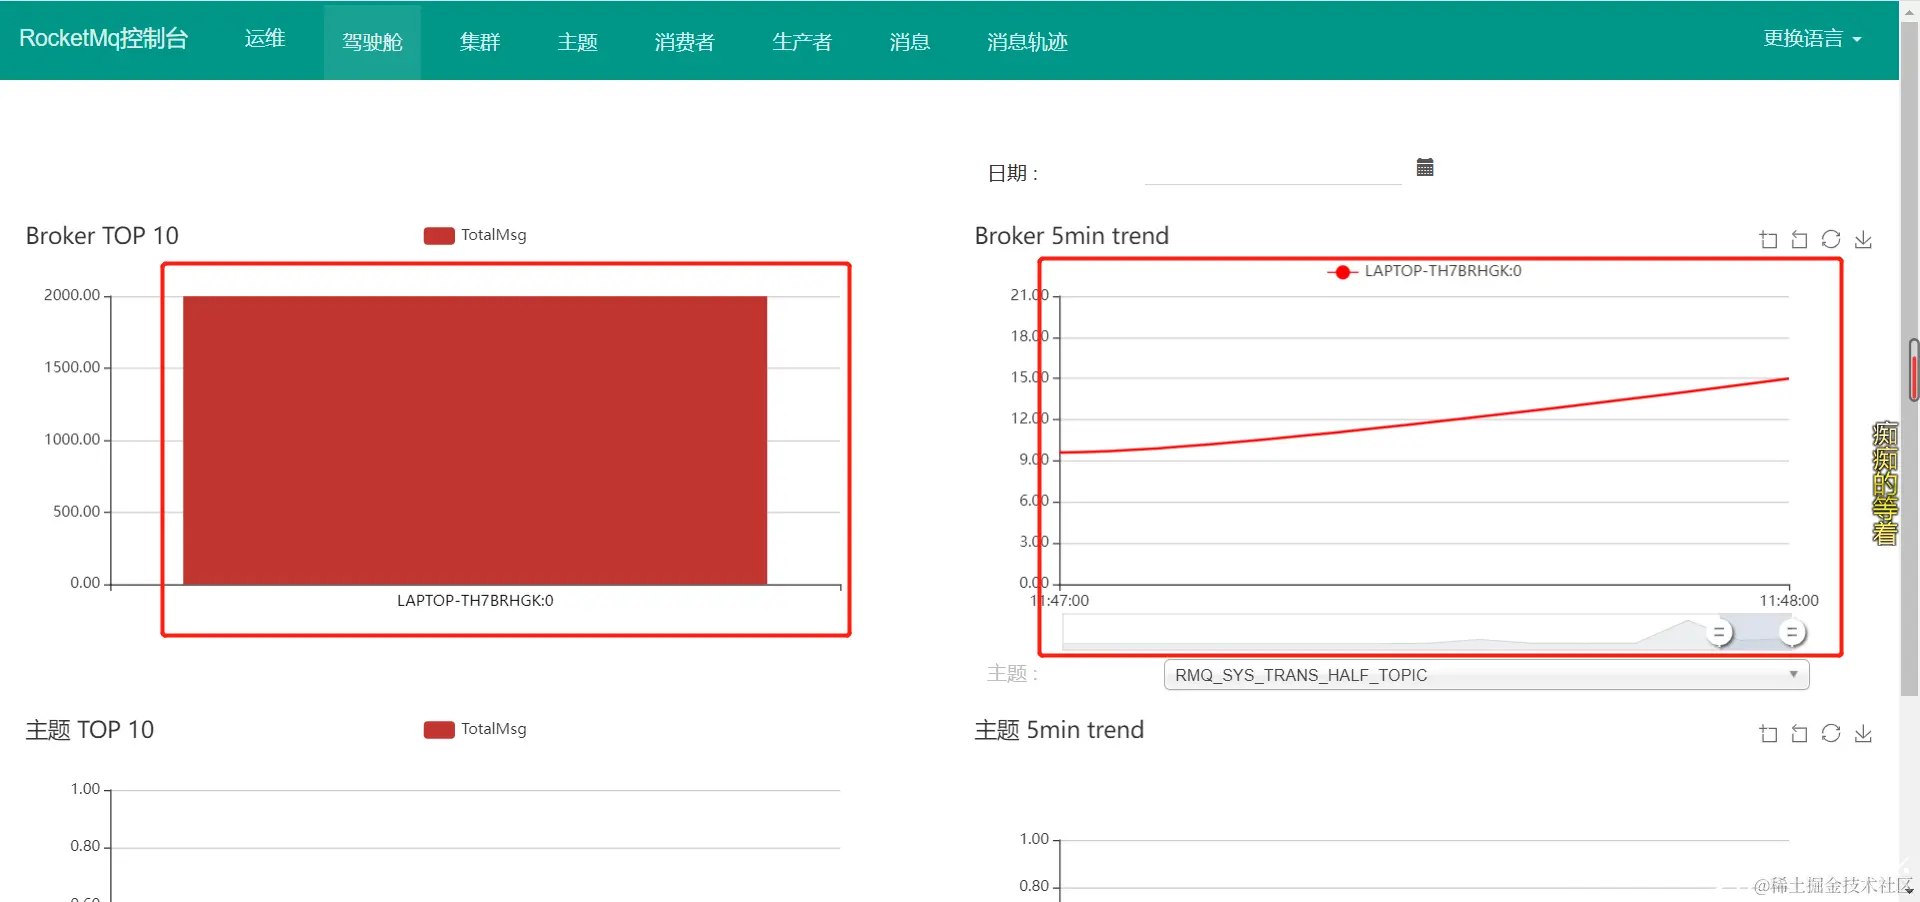Open the 消息轨迹 message trace tab
Screen dimensions: 1920x902
pos(1027,42)
